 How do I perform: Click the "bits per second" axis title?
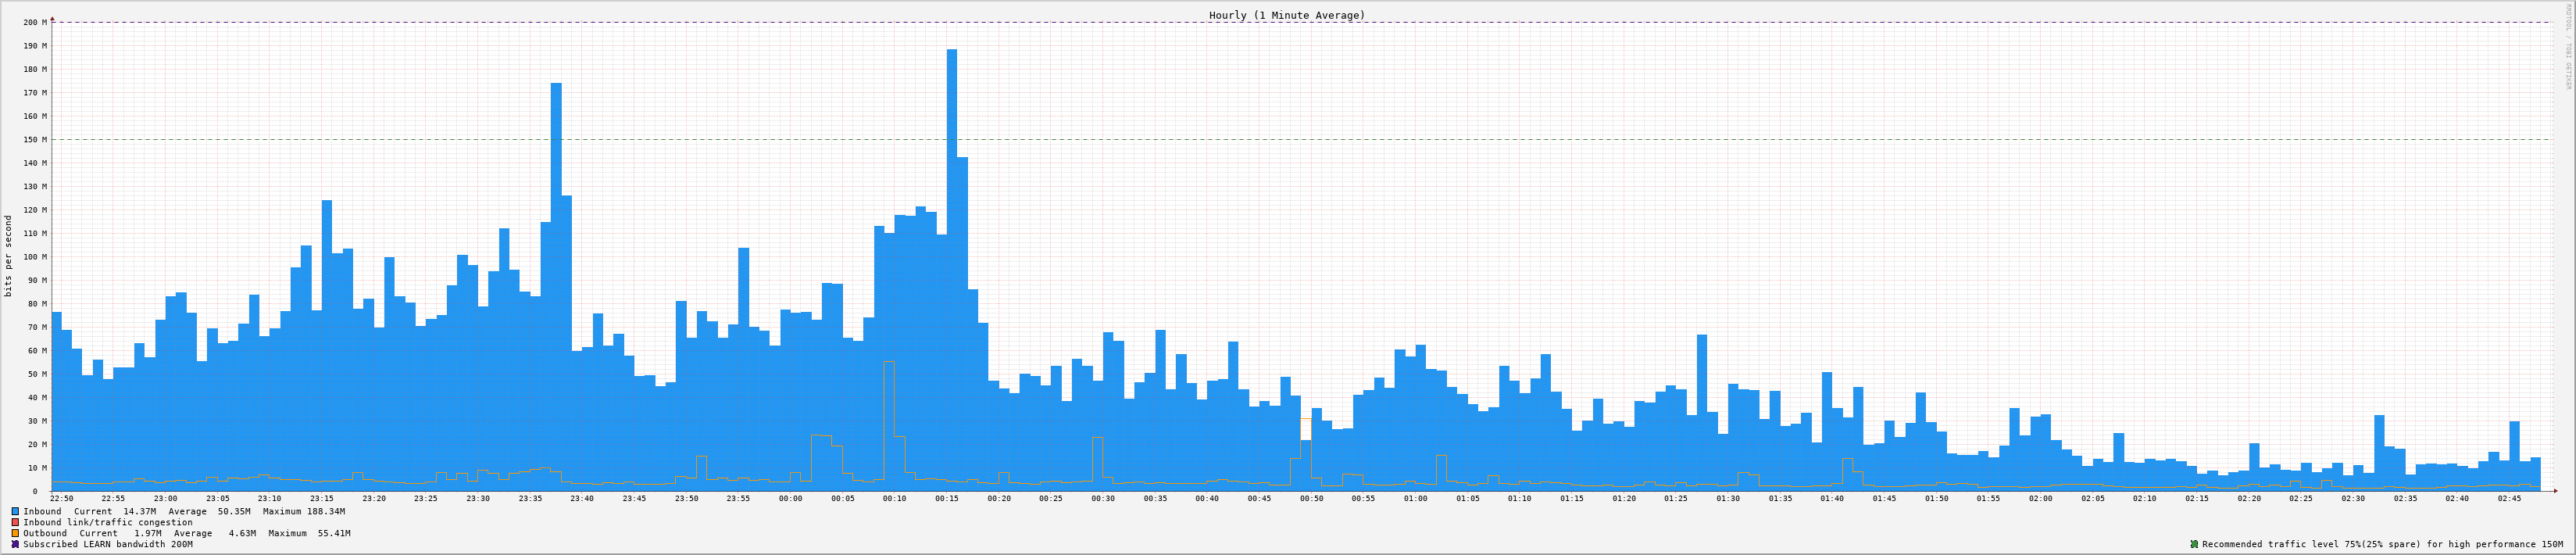(x=9, y=256)
